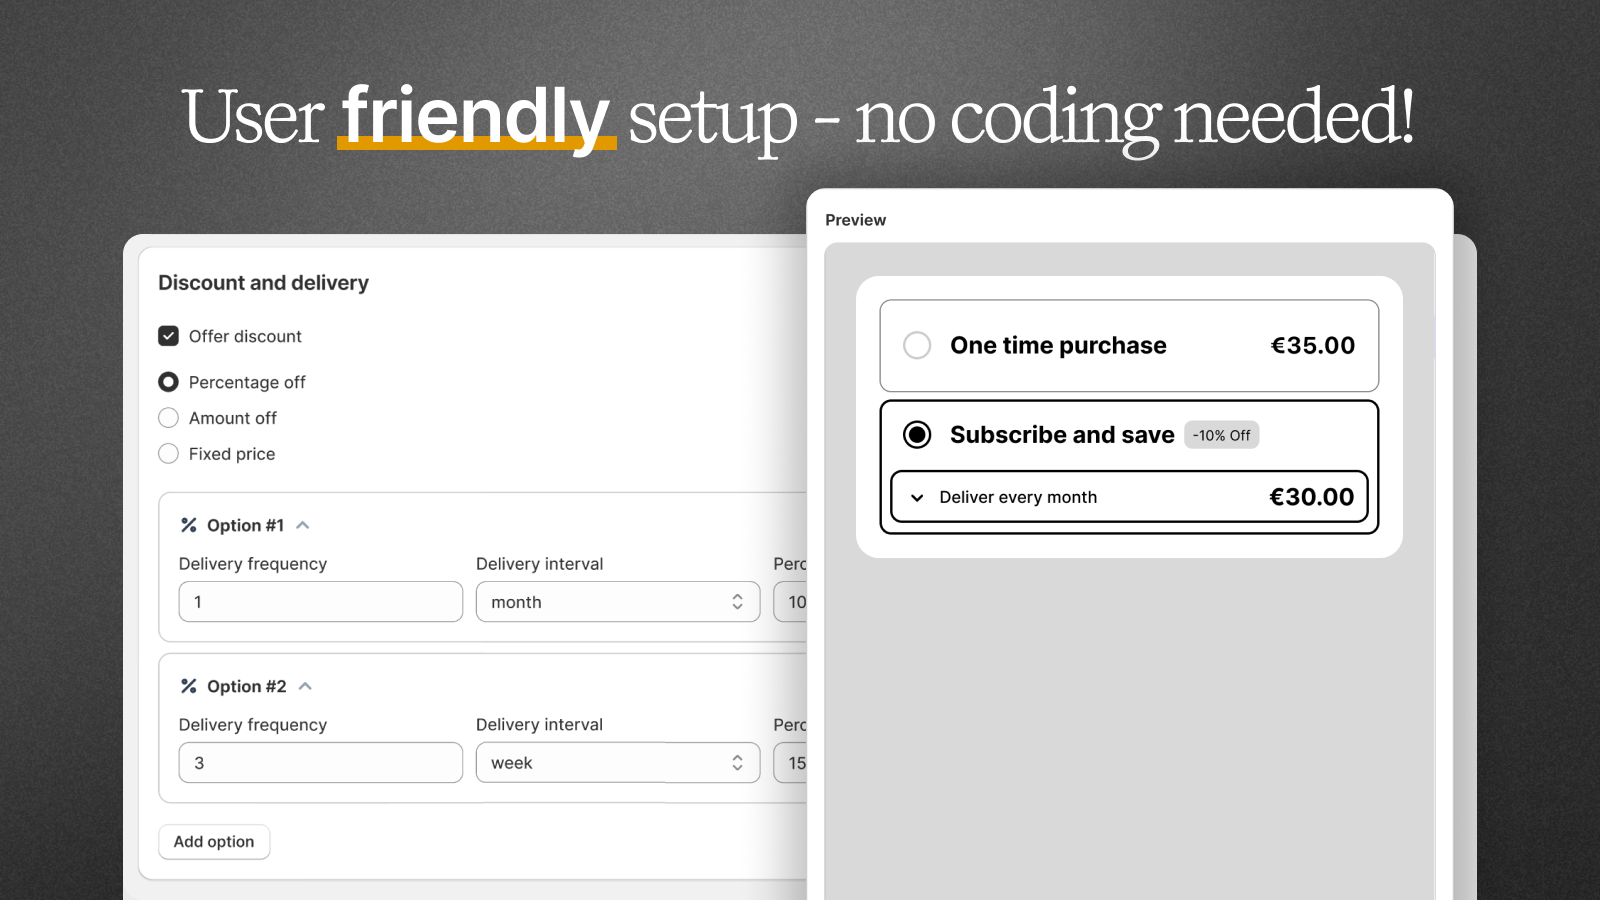Select Subscribe and save radio button

click(x=917, y=435)
